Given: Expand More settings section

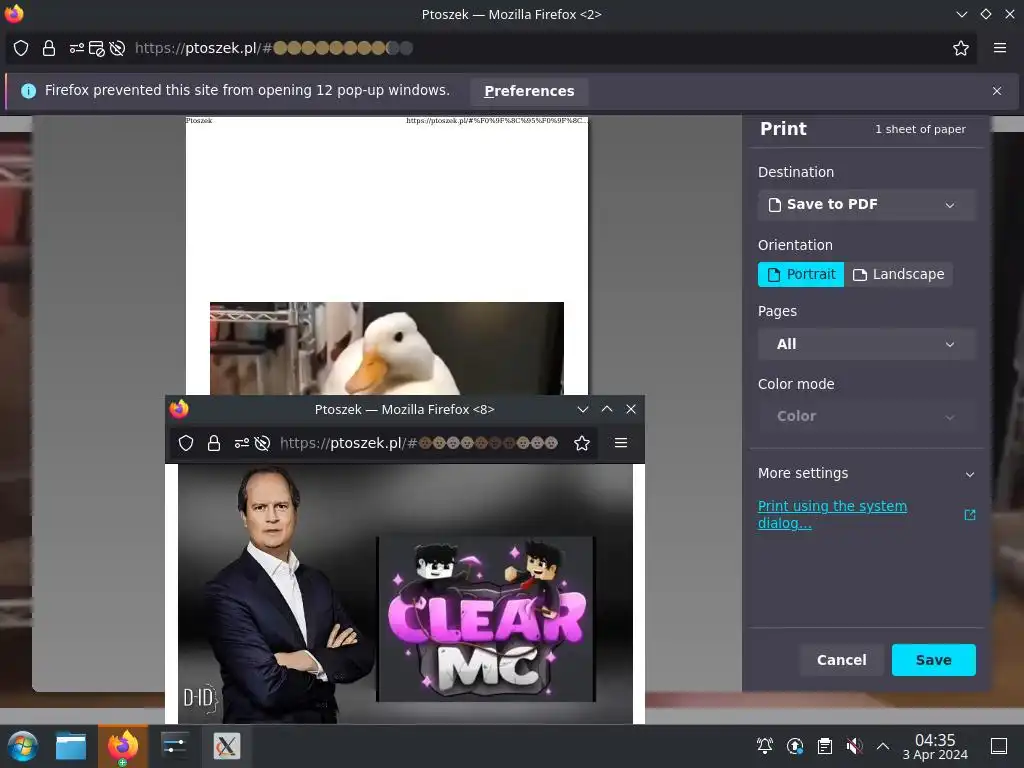Looking at the screenshot, I should point(866,473).
